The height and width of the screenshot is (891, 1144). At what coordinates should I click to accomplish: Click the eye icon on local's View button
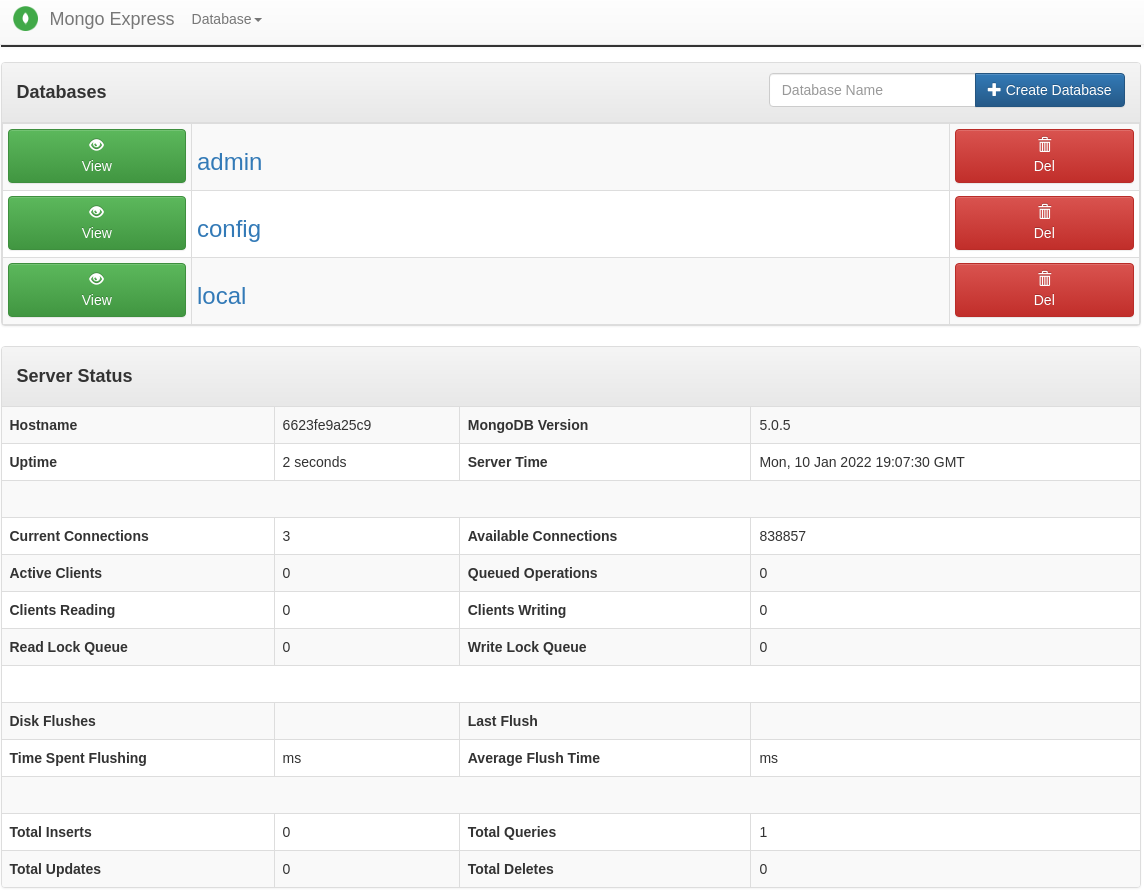click(x=96, y=280)
